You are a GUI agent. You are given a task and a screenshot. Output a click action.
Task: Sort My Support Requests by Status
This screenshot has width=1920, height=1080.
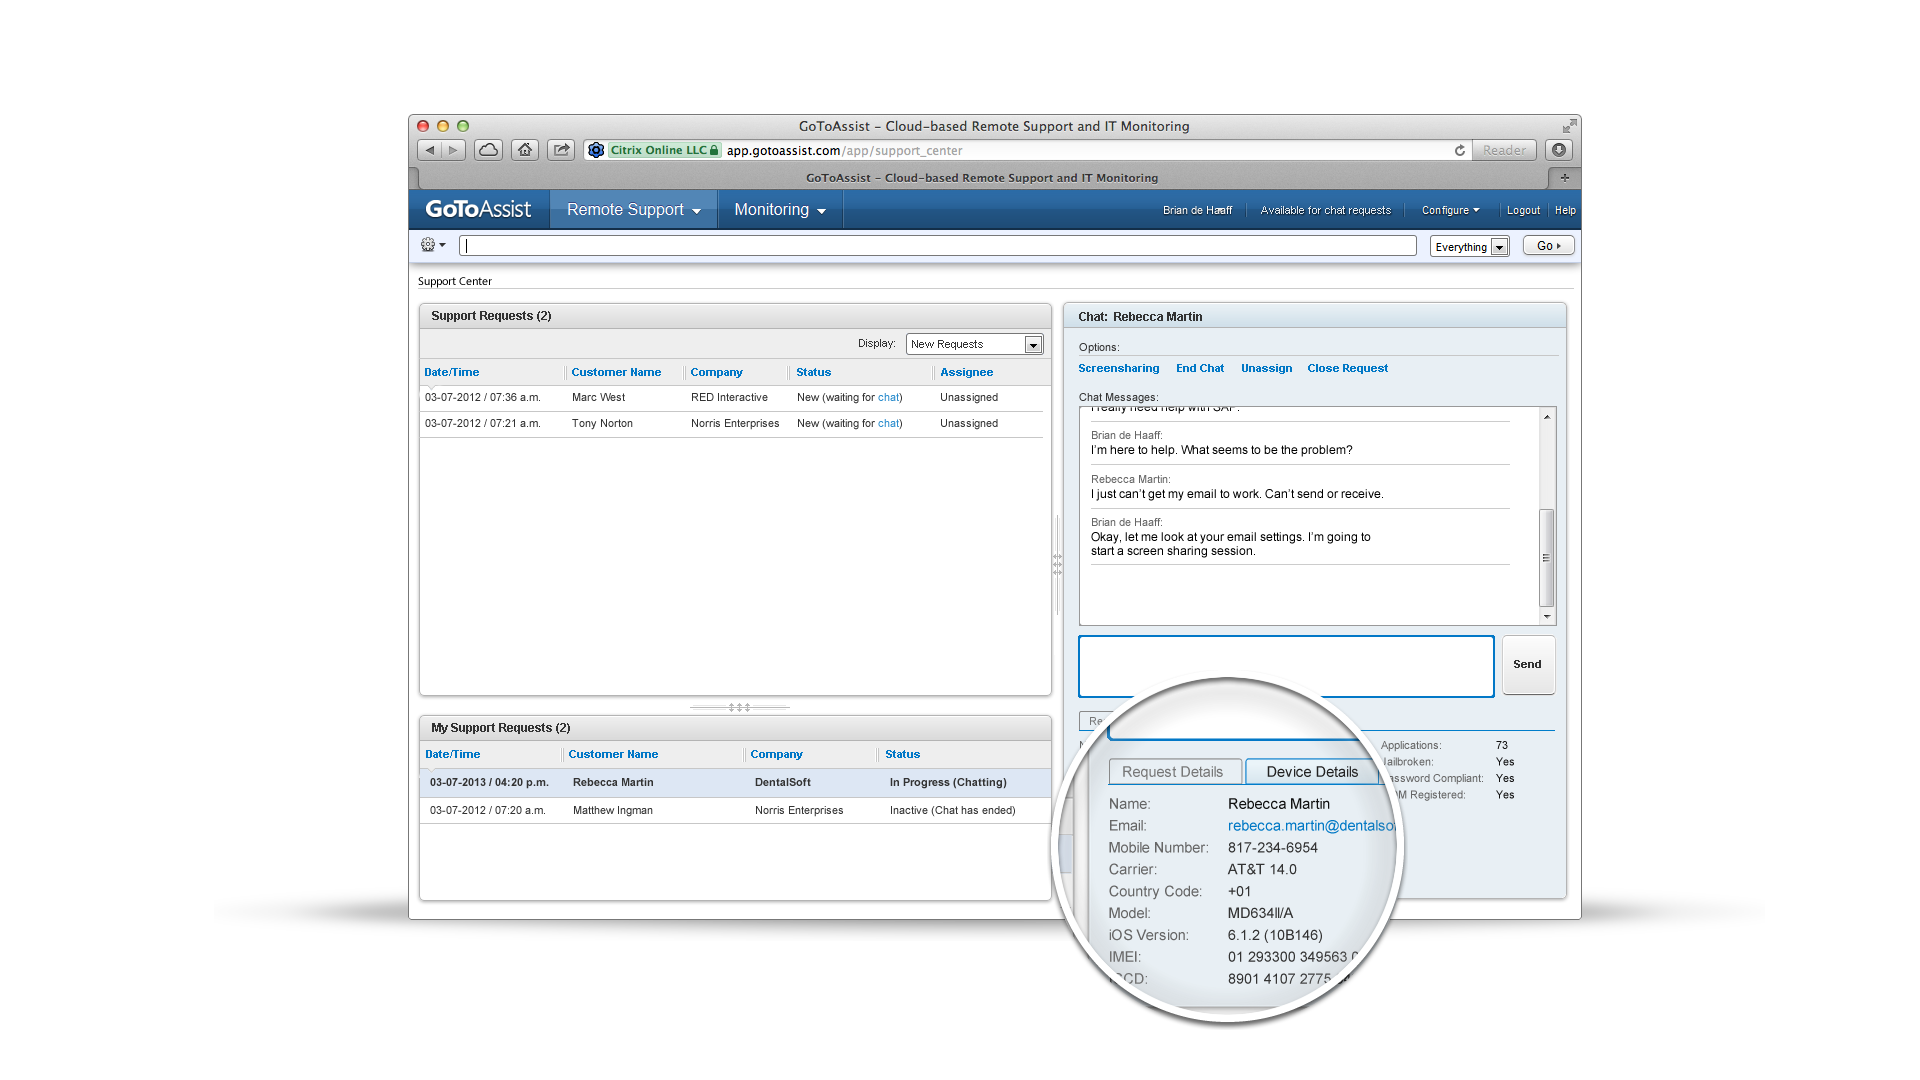click(902, 755)
